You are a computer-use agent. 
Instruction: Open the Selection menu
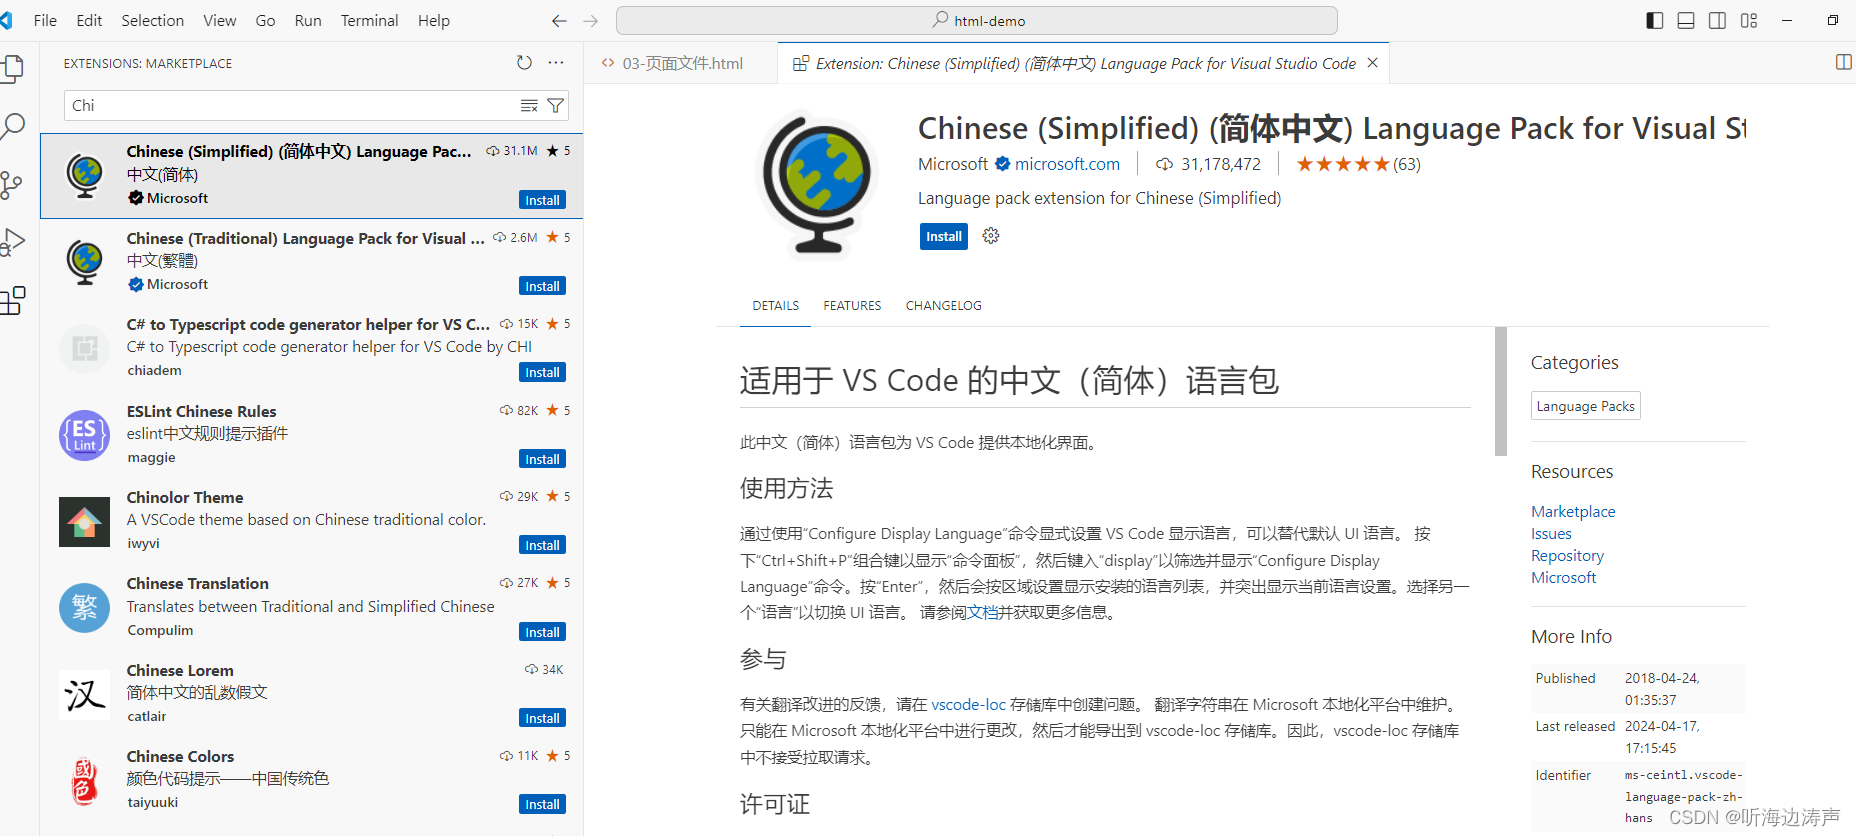point(153,21)
